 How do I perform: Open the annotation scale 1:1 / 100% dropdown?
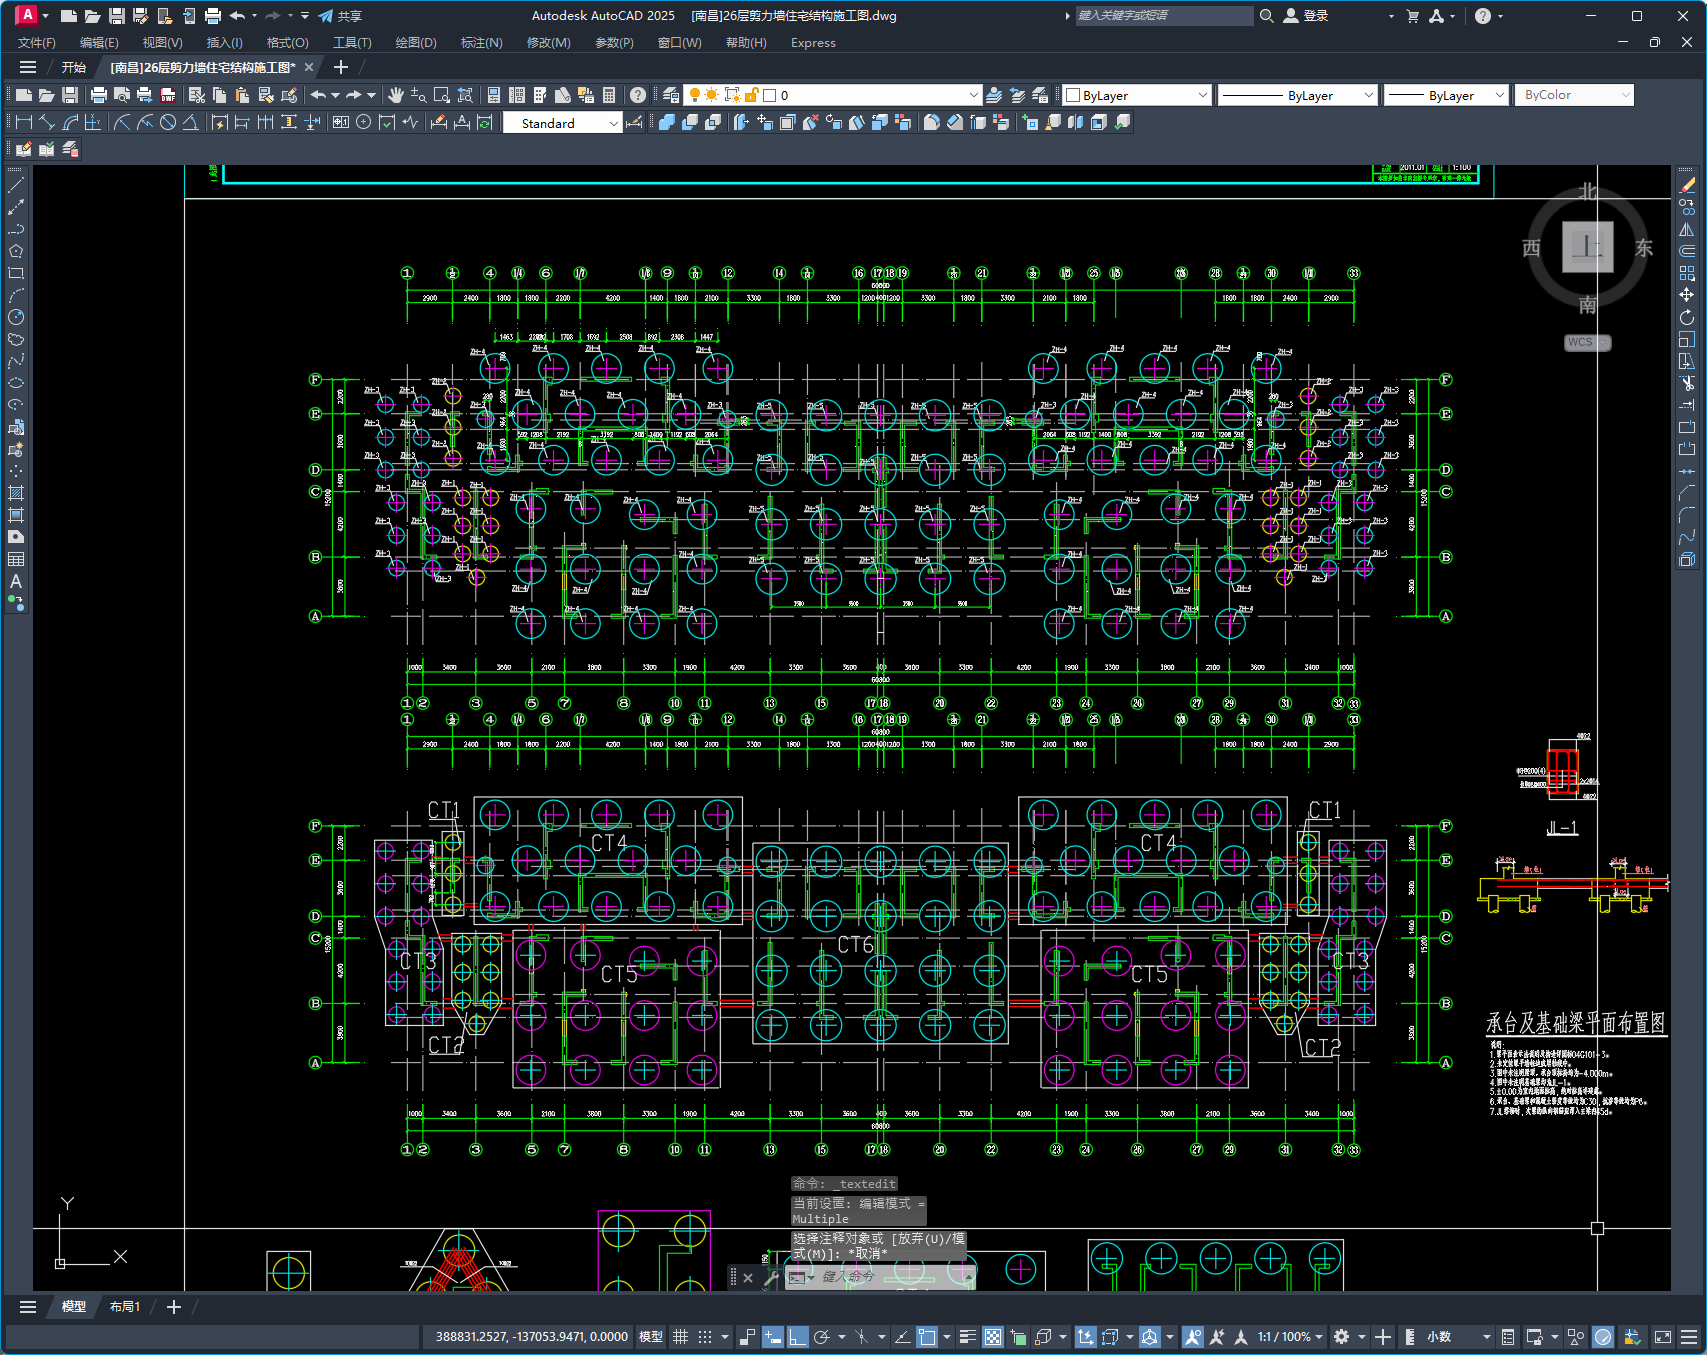[1290, 1337]
